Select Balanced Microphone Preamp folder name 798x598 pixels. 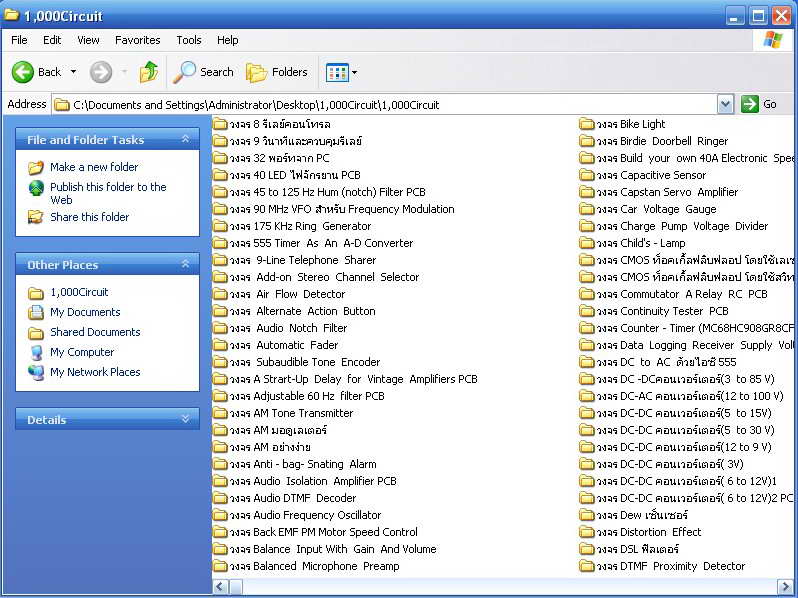point(314,566)
